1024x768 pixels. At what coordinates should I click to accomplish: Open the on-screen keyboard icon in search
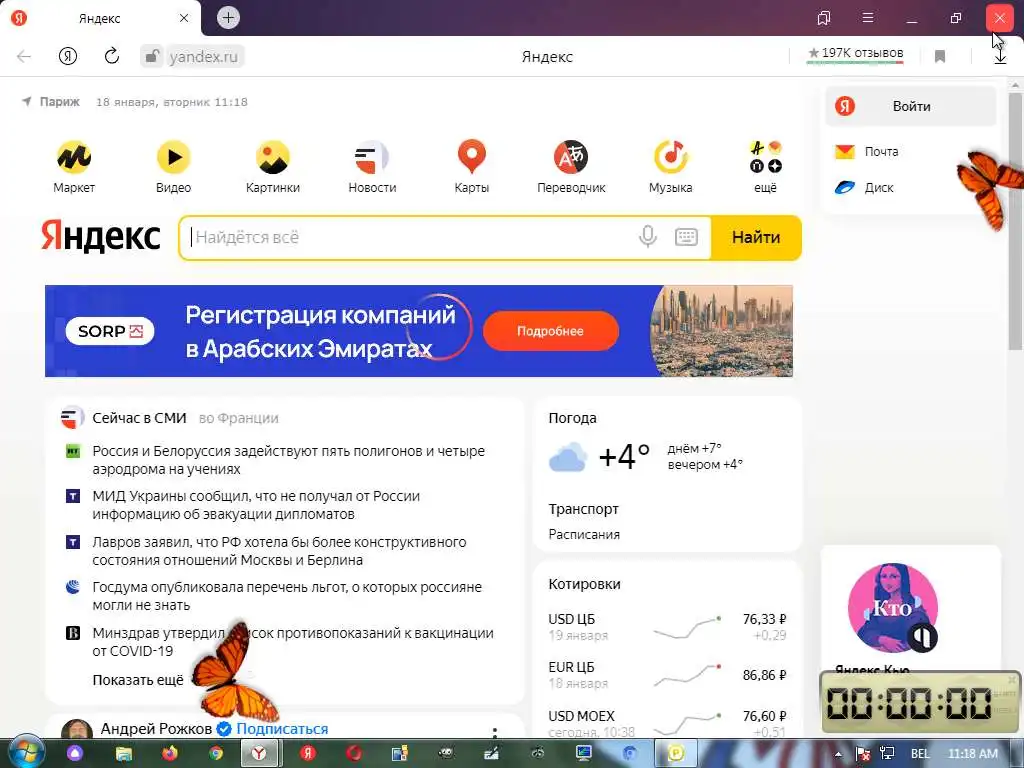686,237
